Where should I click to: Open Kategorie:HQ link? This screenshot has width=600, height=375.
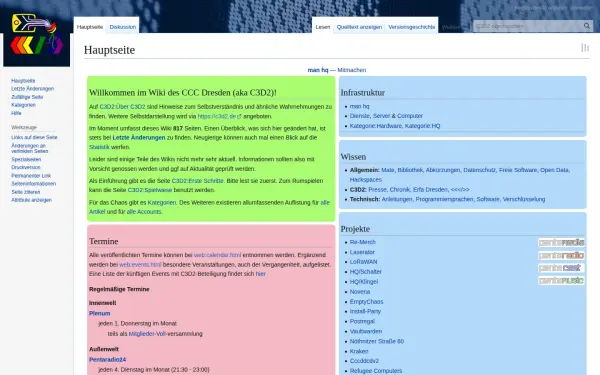422,126
